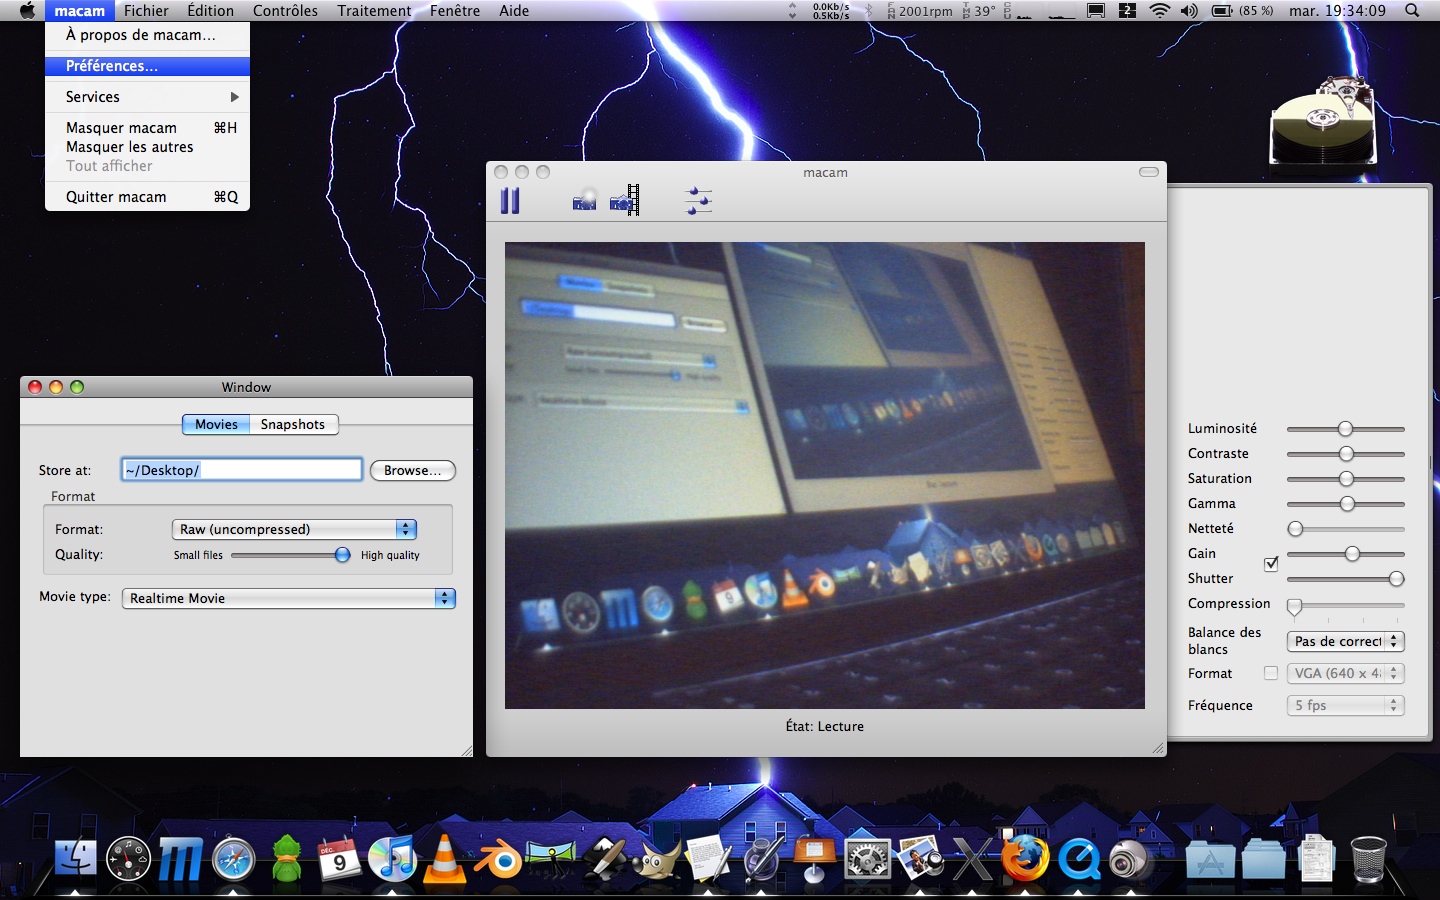The width and height of the screenshot is (1440, 900).
Task: Toggle the pill-shaped toolbar button in macam window
Action: (1149, 172)
